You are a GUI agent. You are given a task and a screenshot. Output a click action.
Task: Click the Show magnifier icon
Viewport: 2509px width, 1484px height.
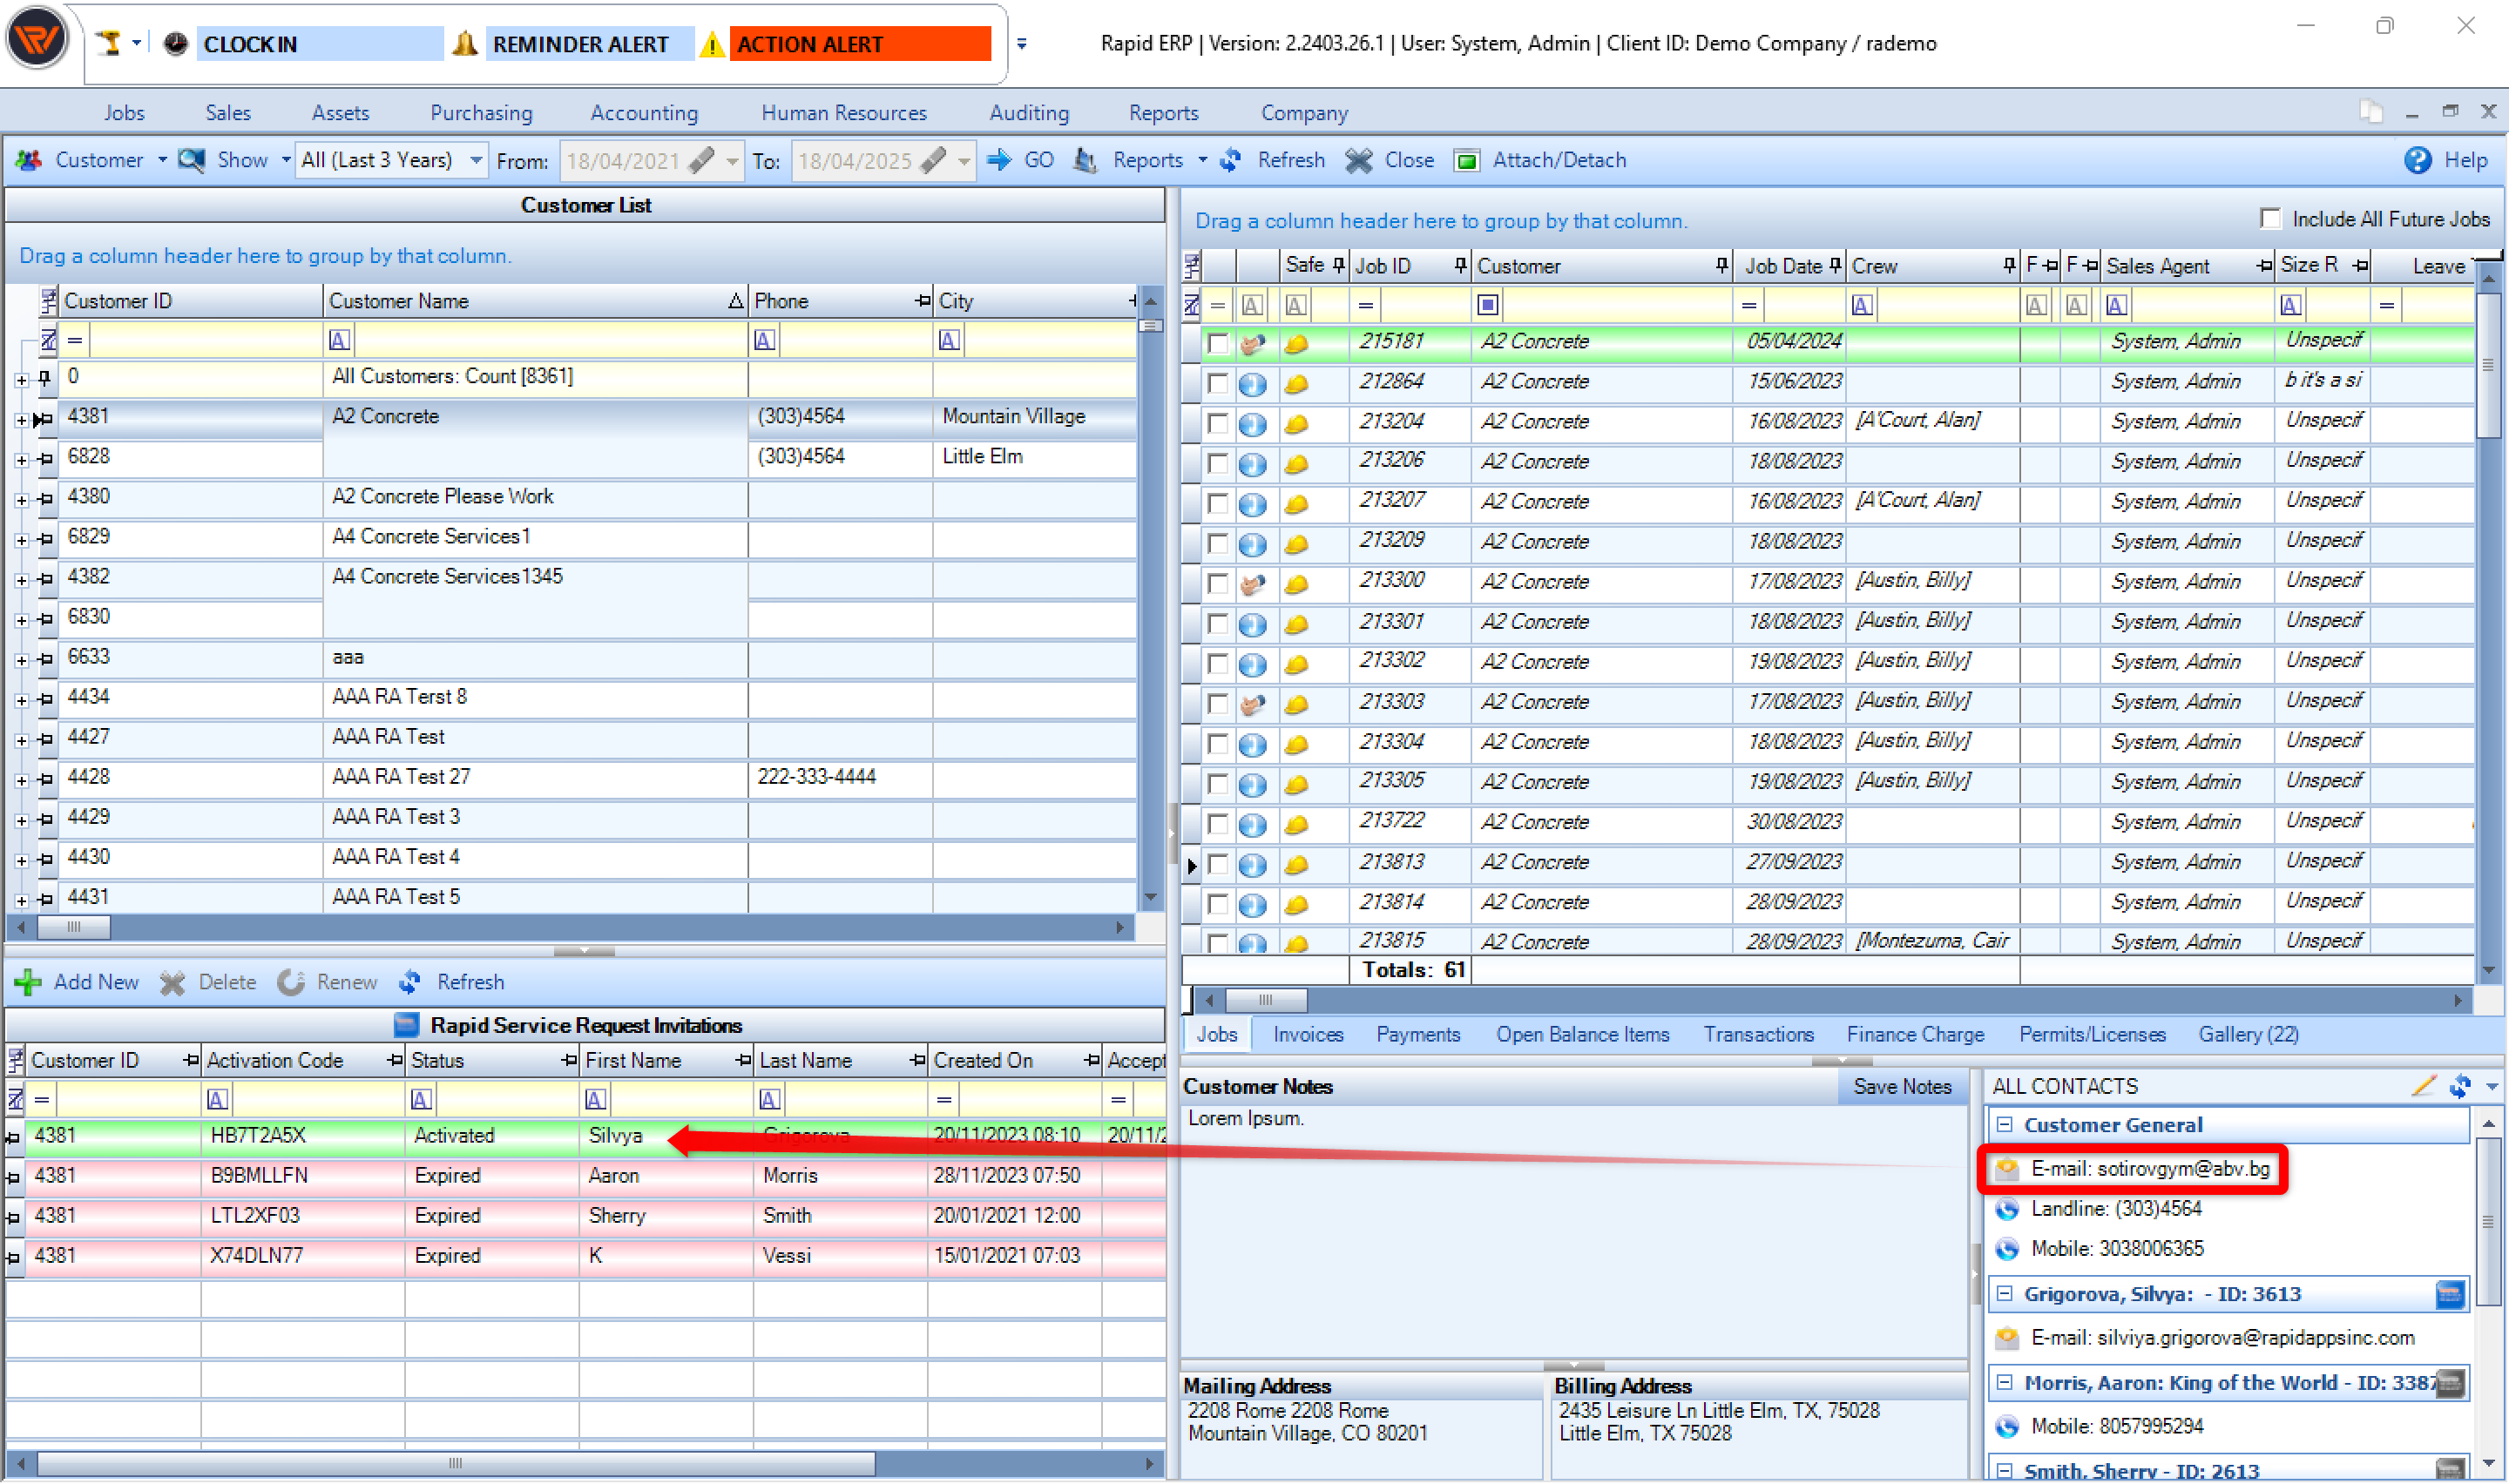click(192, 160)
